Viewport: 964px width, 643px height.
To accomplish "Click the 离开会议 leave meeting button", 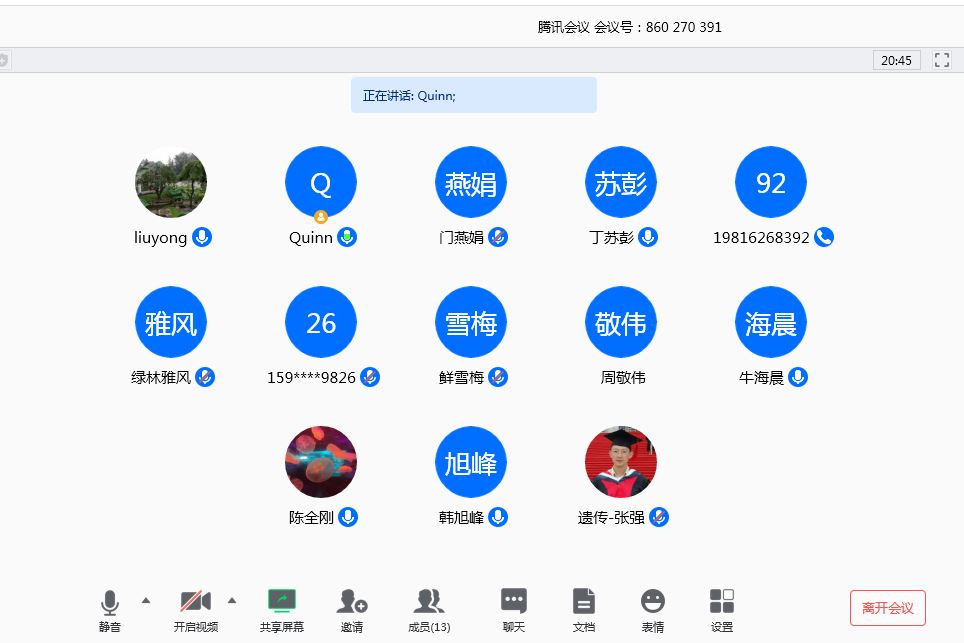I will 888,608.
